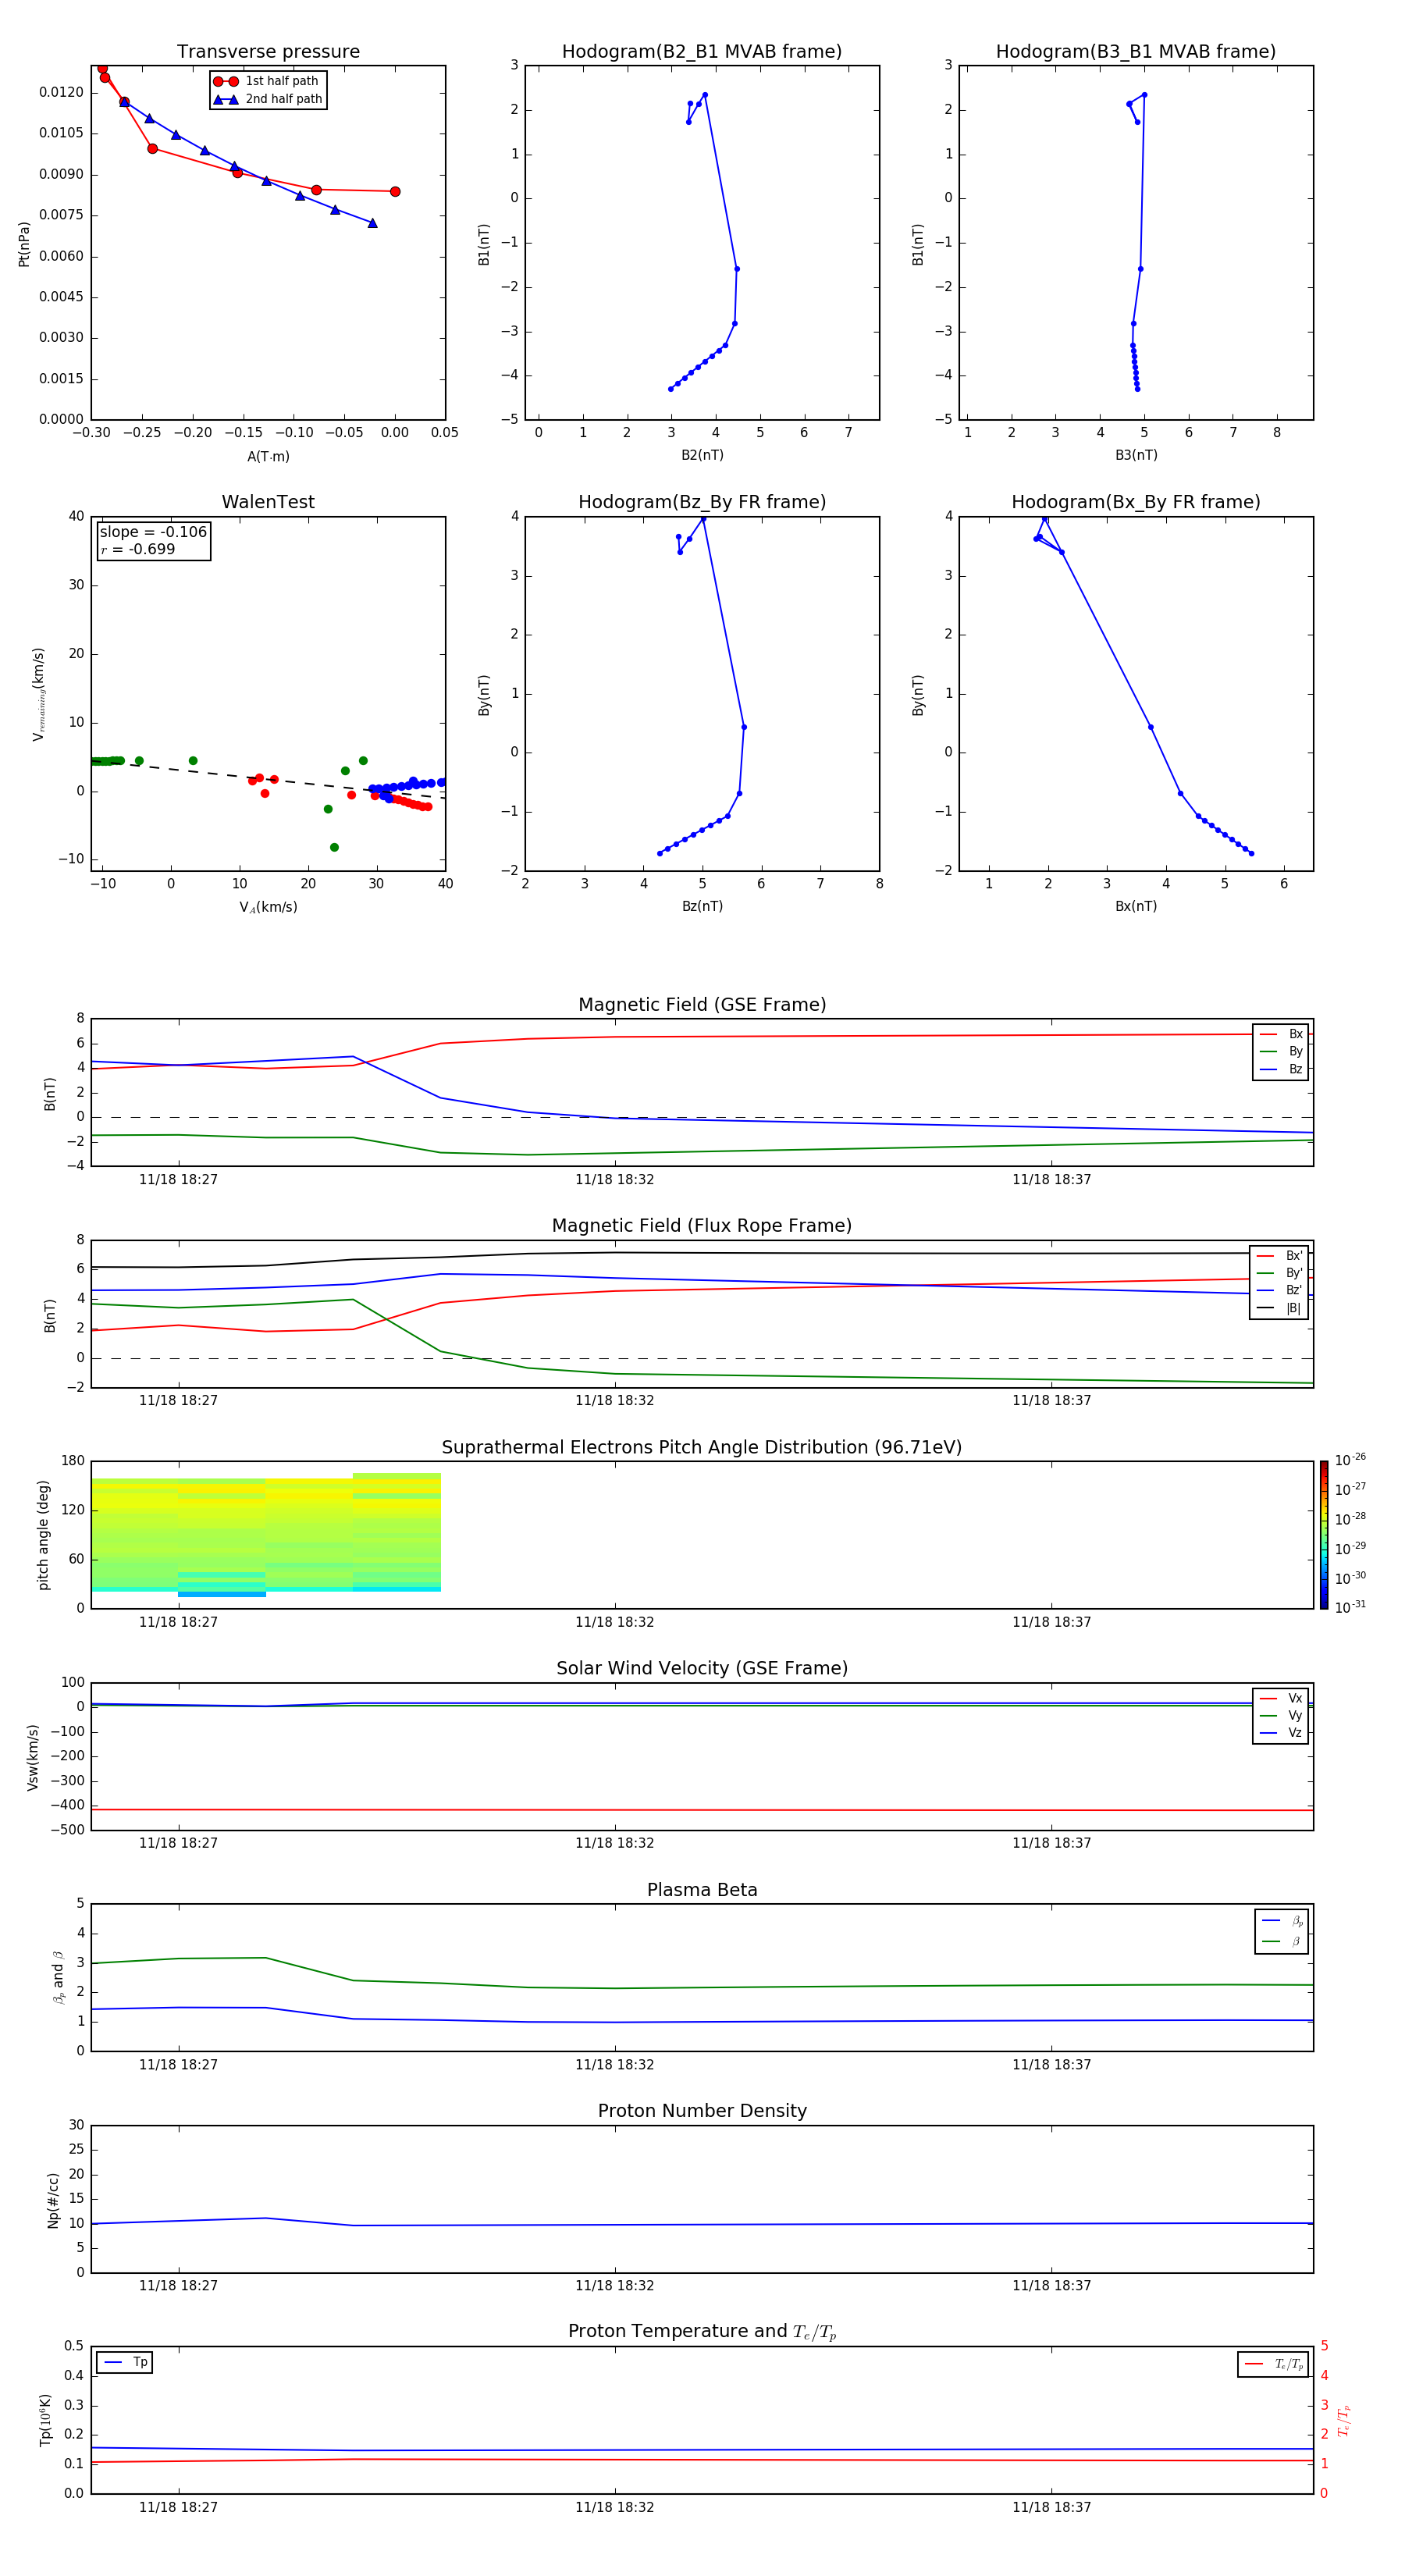Click the 'Vy' legend entry in velocity plot
This screenshot has height=2576, width=1405.
pyautogui.click(x=1281, y=1716)
